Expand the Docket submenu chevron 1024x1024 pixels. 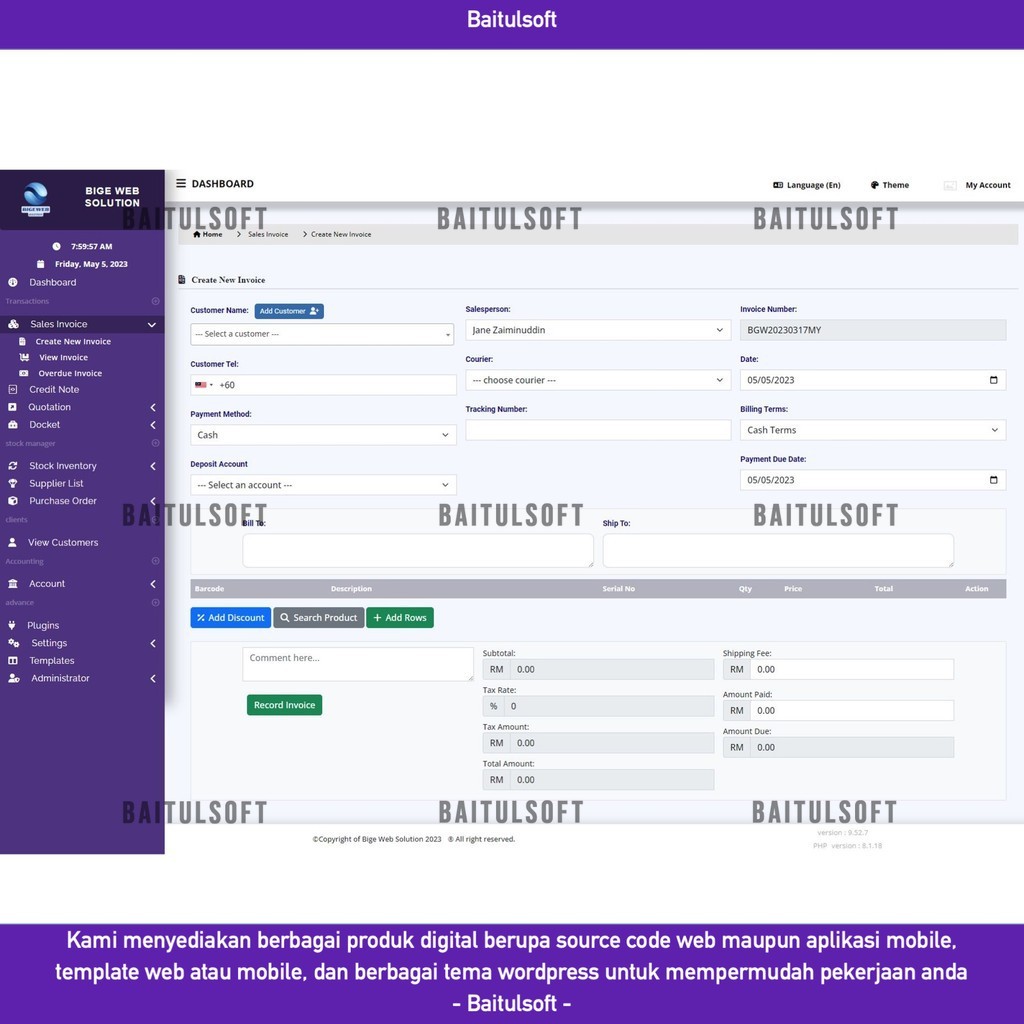point(153,425)
